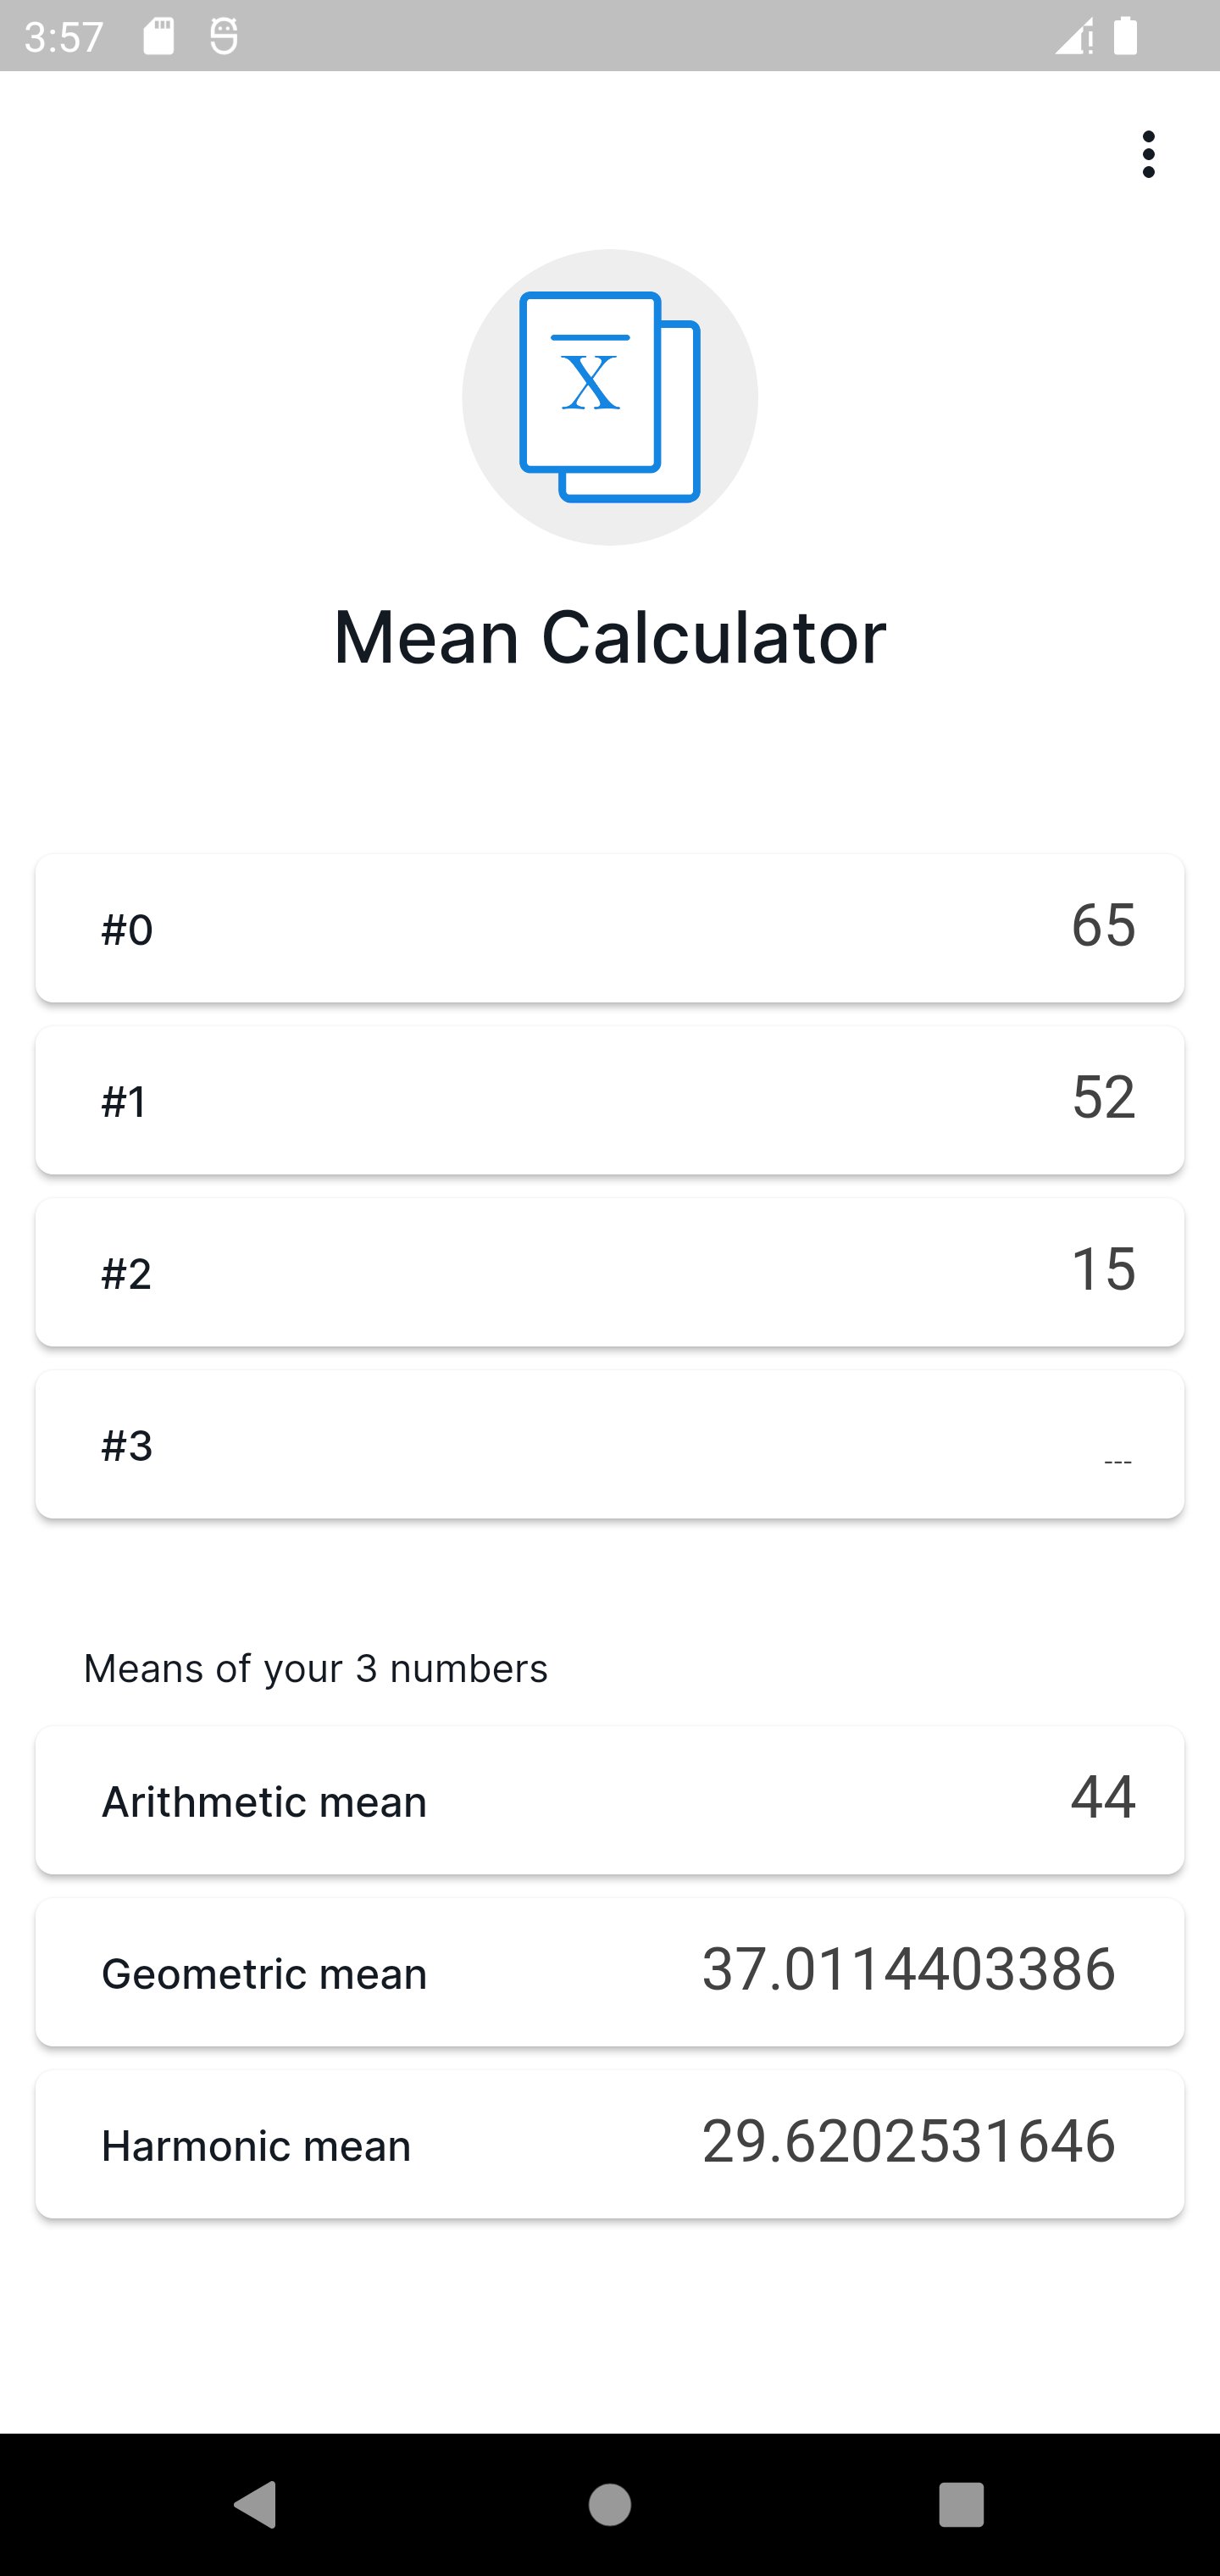Select the geometric mean value 37.0114403386

tap(908, 1969)
